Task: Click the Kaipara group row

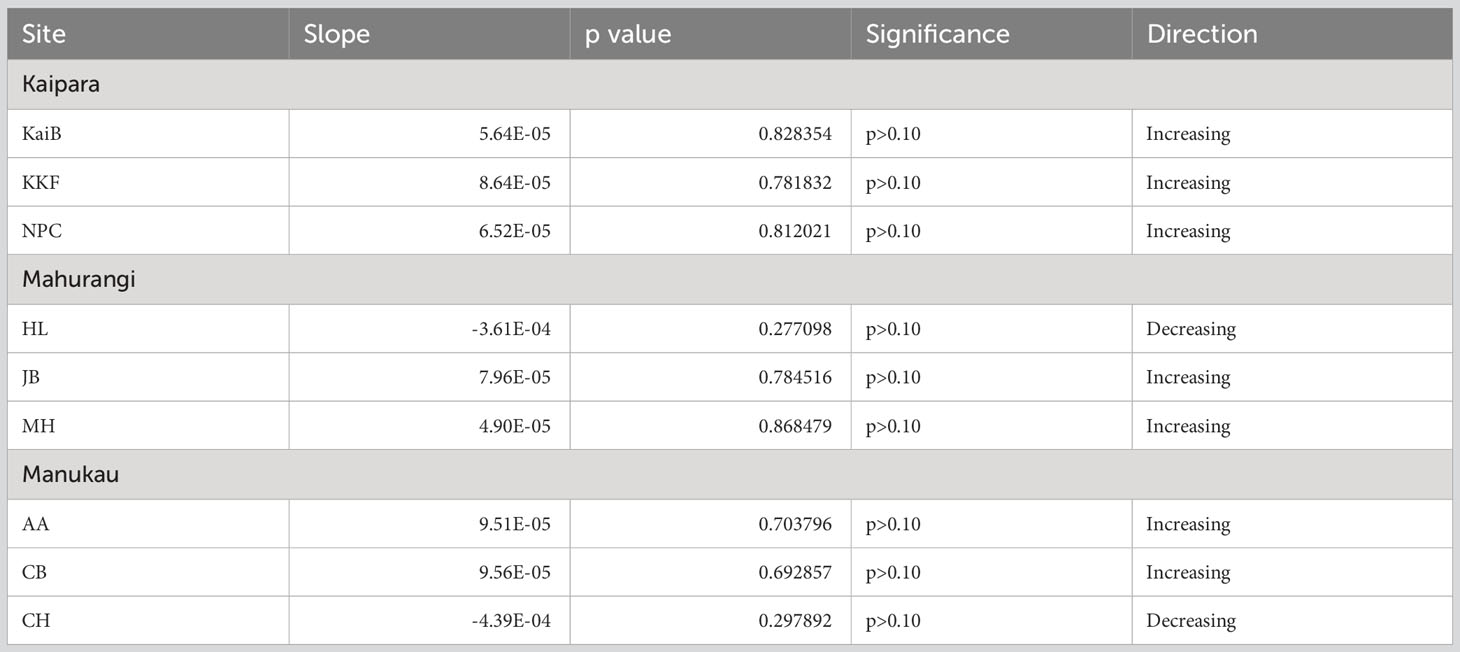Action: 730,84
